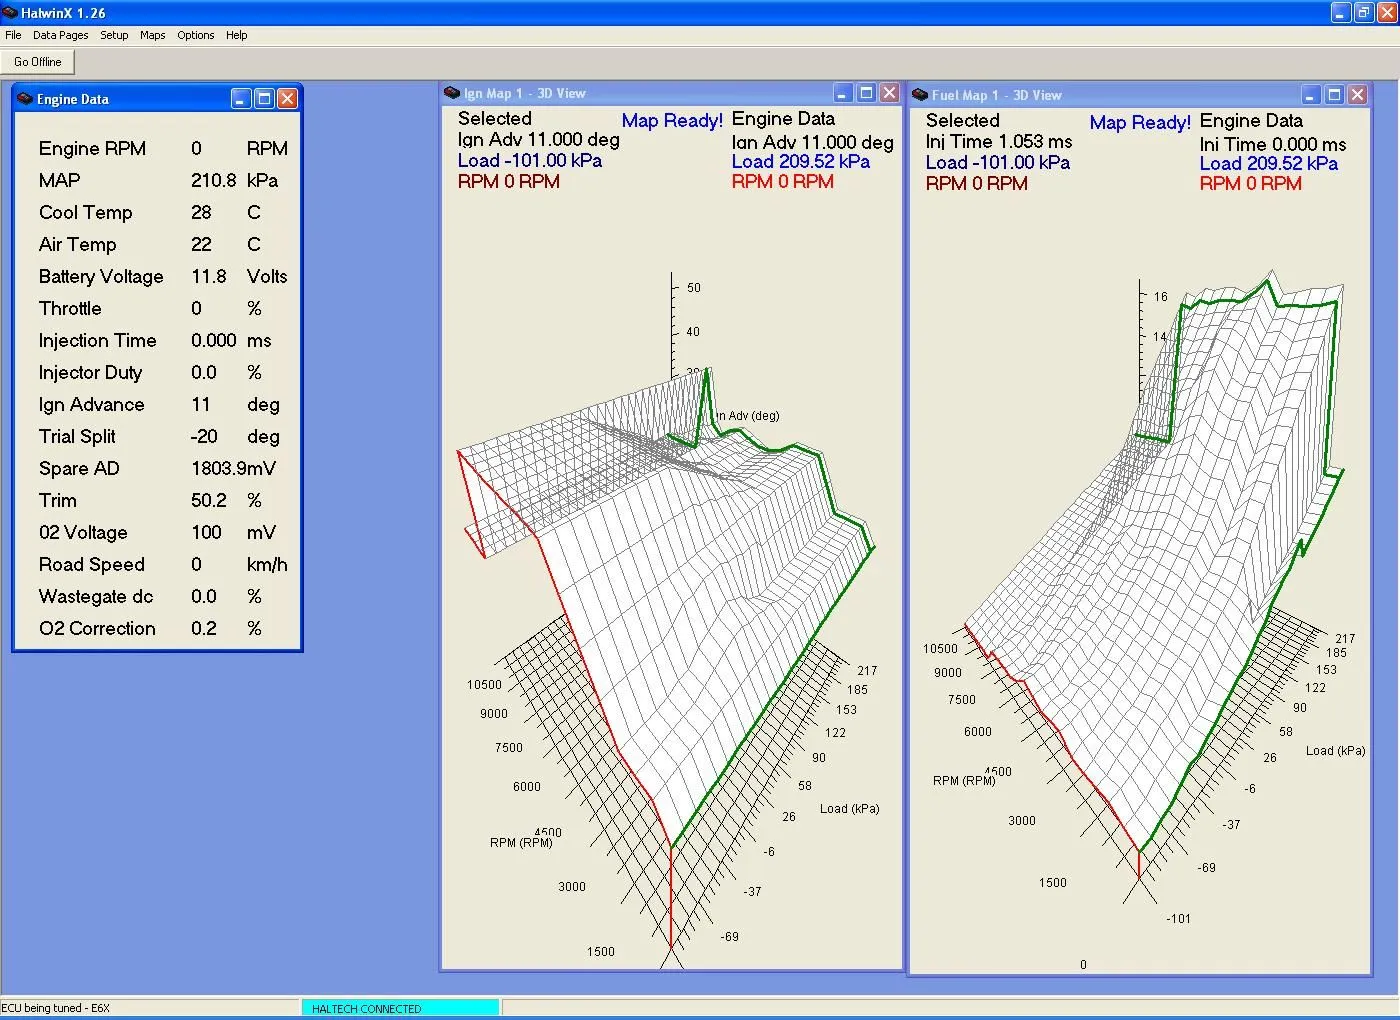The width and height of the screenshot is (1400, 1020).
Task: Click the Haltech Connected status indicator
Action: pos(400,1008)
